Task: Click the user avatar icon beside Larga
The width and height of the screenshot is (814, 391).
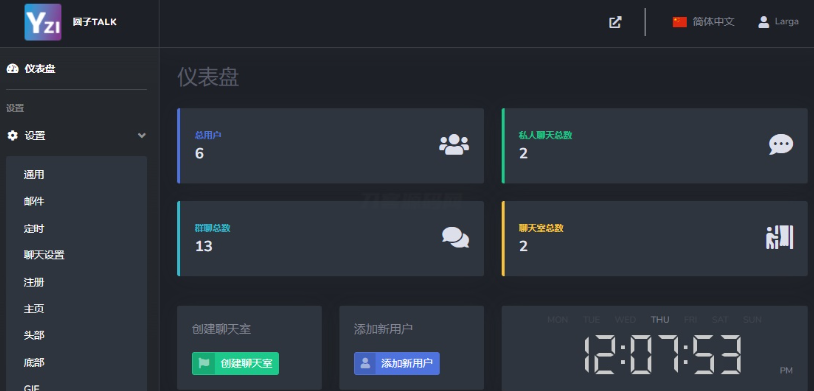Action: [763, 22]
